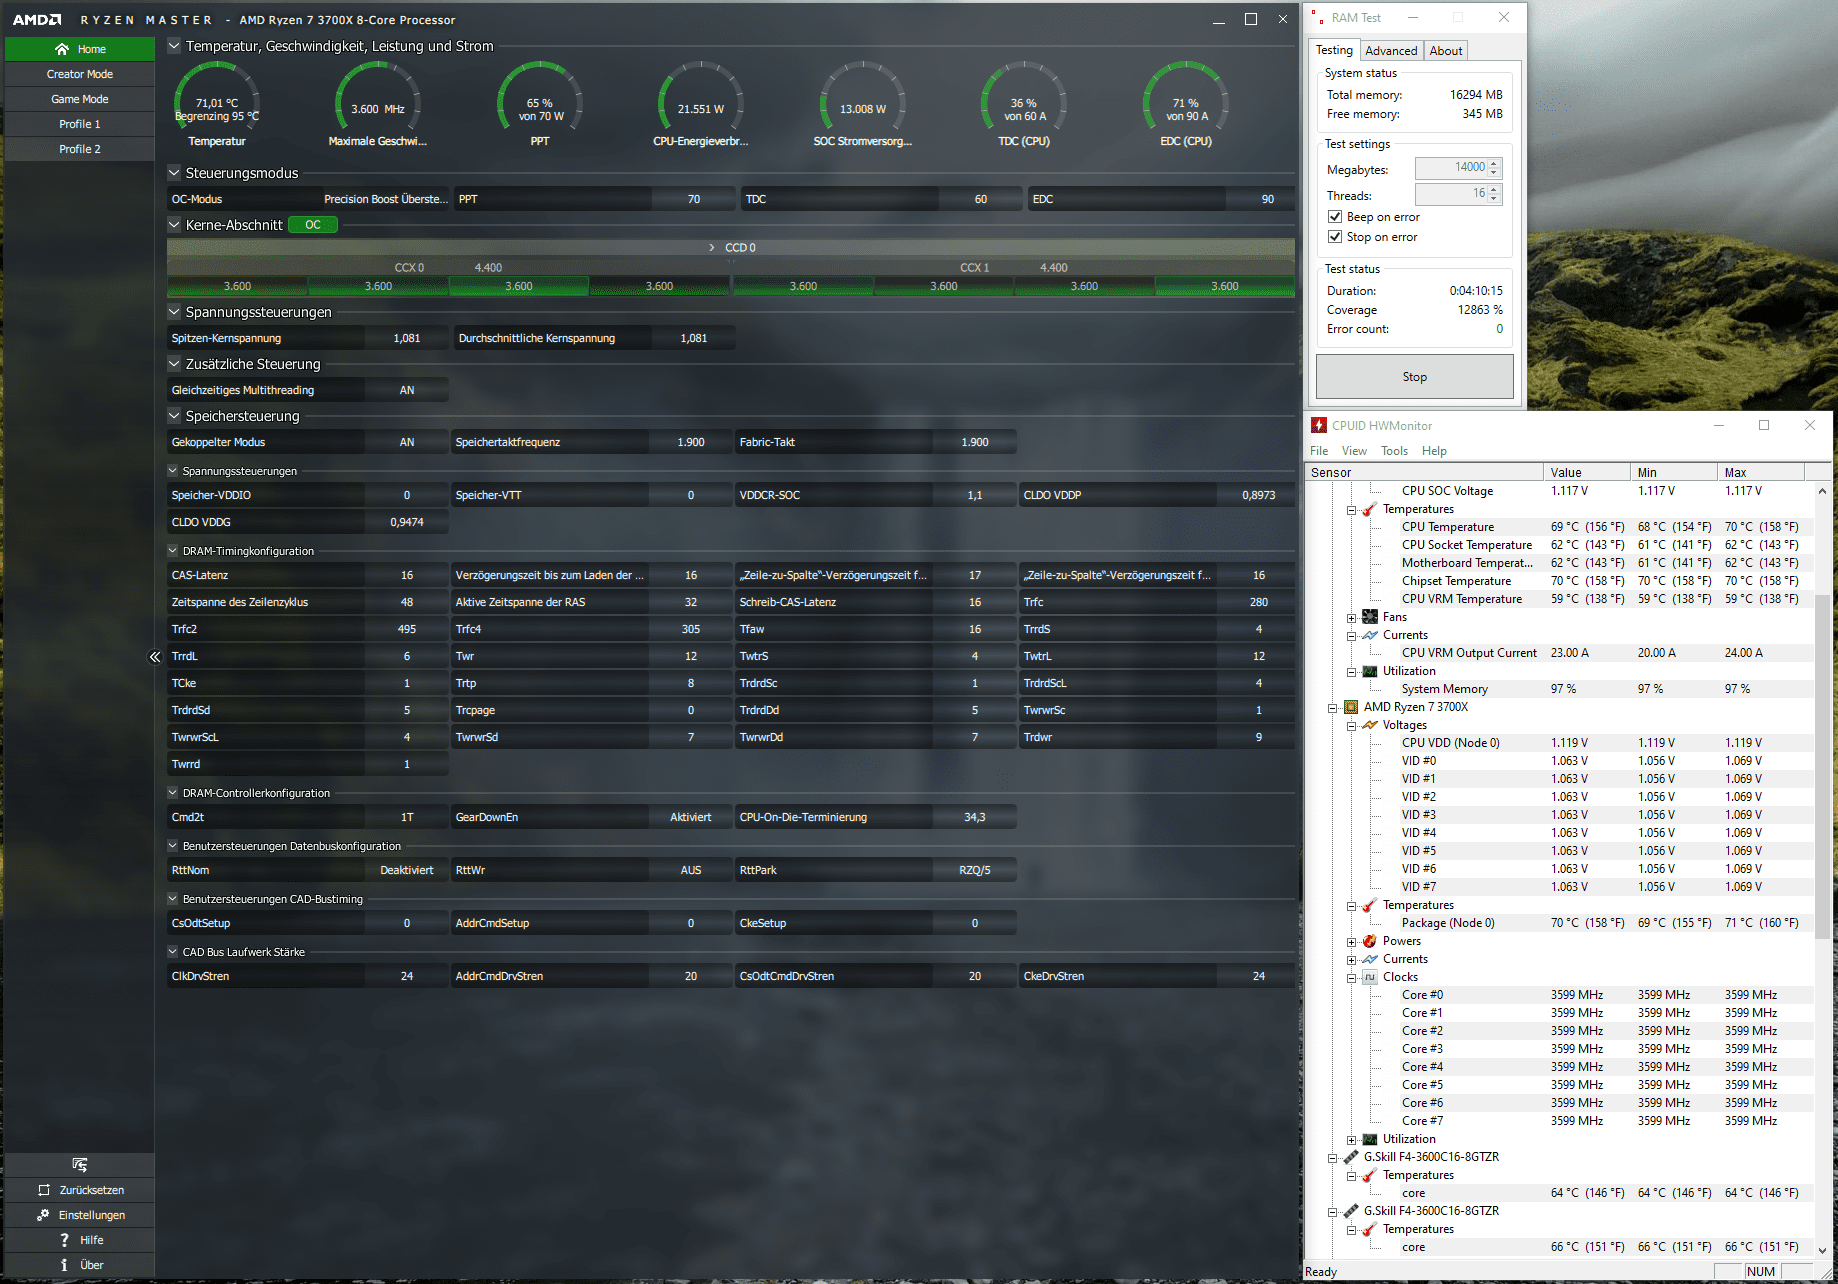The width and height of the screenshot is (1838, 1284).
Task: Open Über about entry
Action: [x=80, y=1265]
